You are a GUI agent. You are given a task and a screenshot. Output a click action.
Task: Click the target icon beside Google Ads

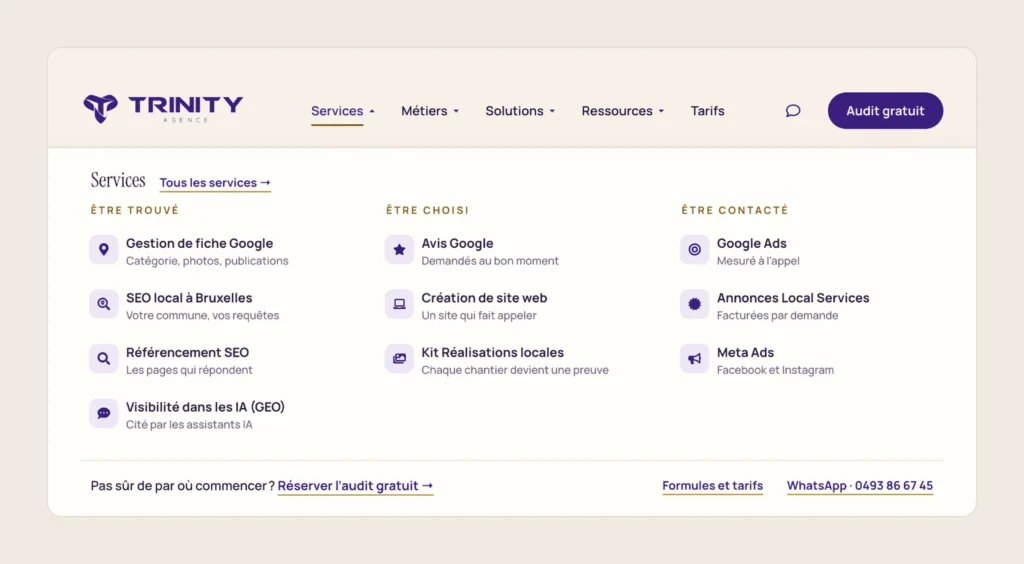694,249
